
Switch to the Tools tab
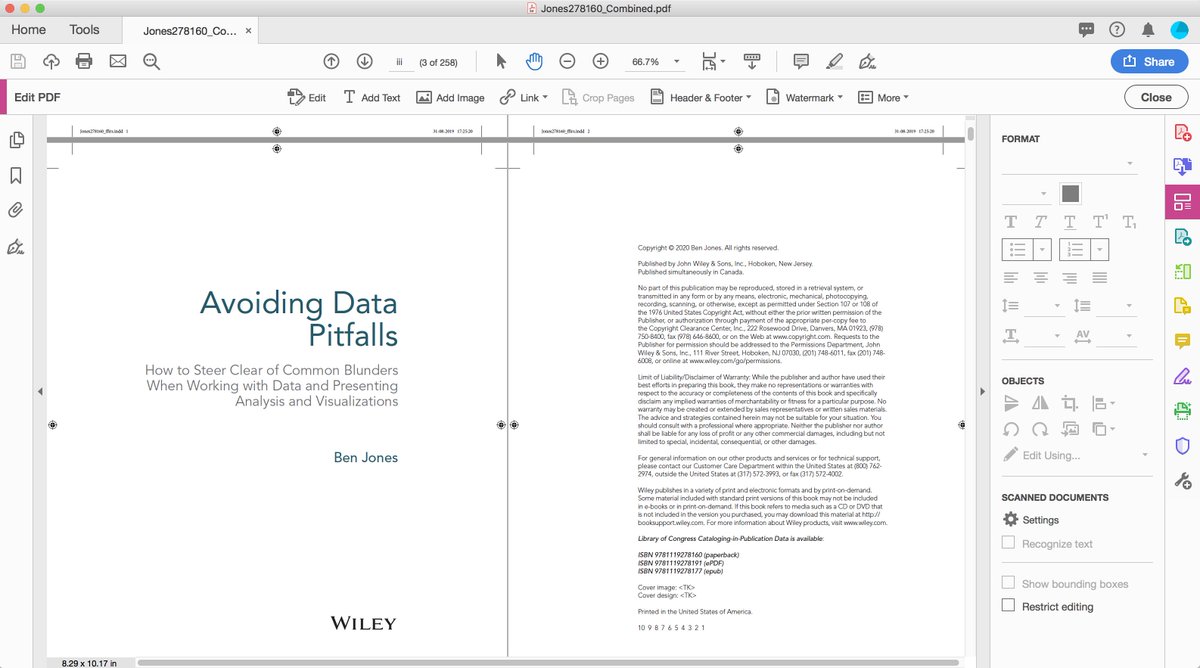(x=84, y=30)
